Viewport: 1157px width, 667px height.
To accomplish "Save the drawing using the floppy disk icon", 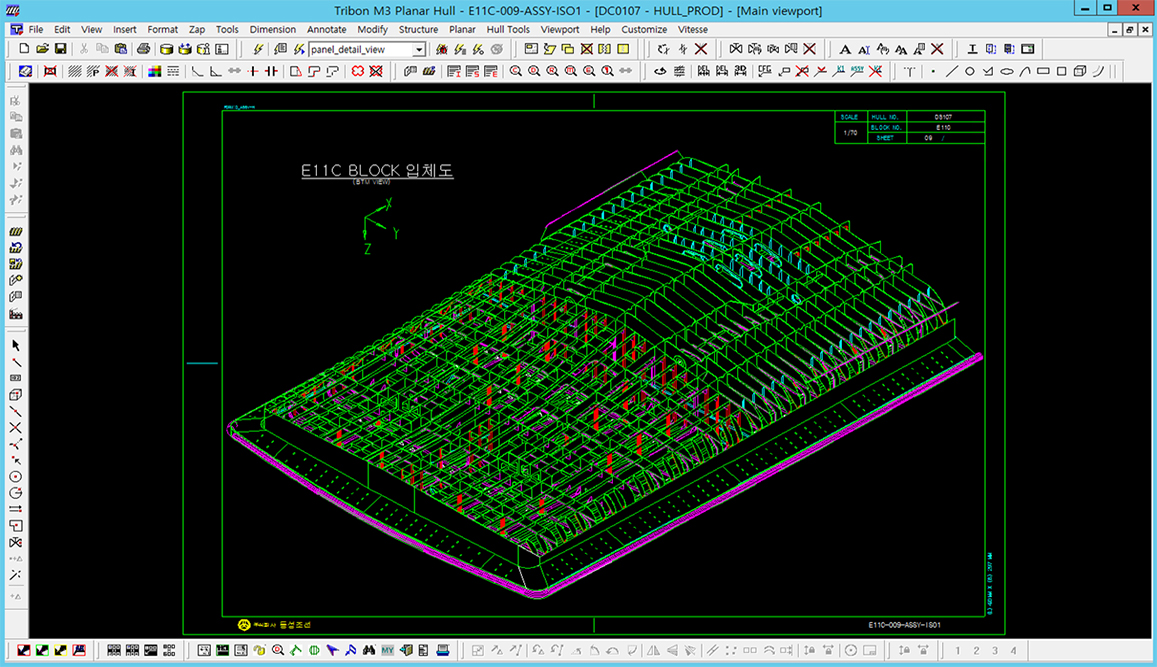I will 60,49.
